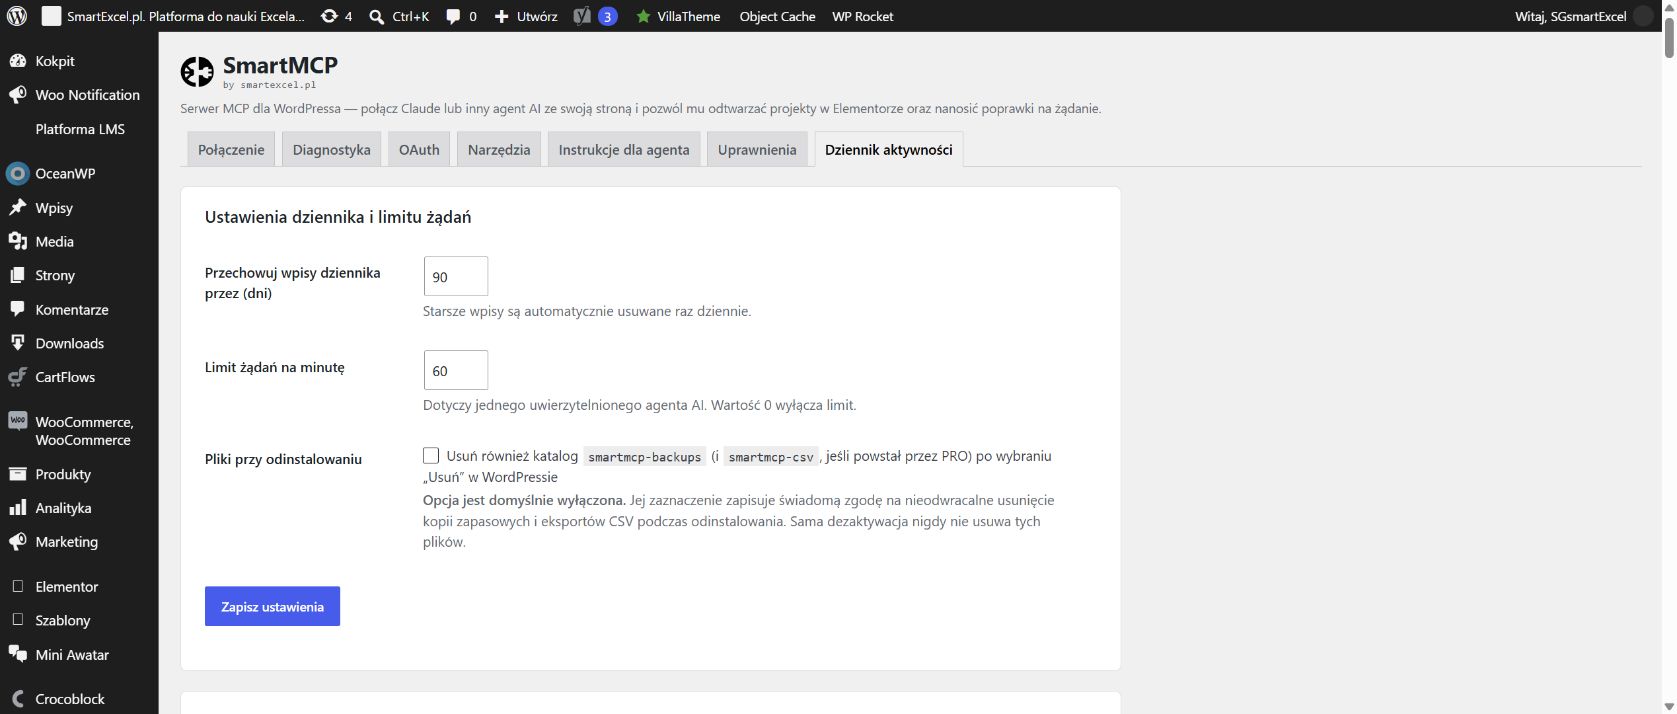The height and width of the screenshot is (714, 1677).
Task: Switch to the Uprawnienia tab
Action: point(757,149)
